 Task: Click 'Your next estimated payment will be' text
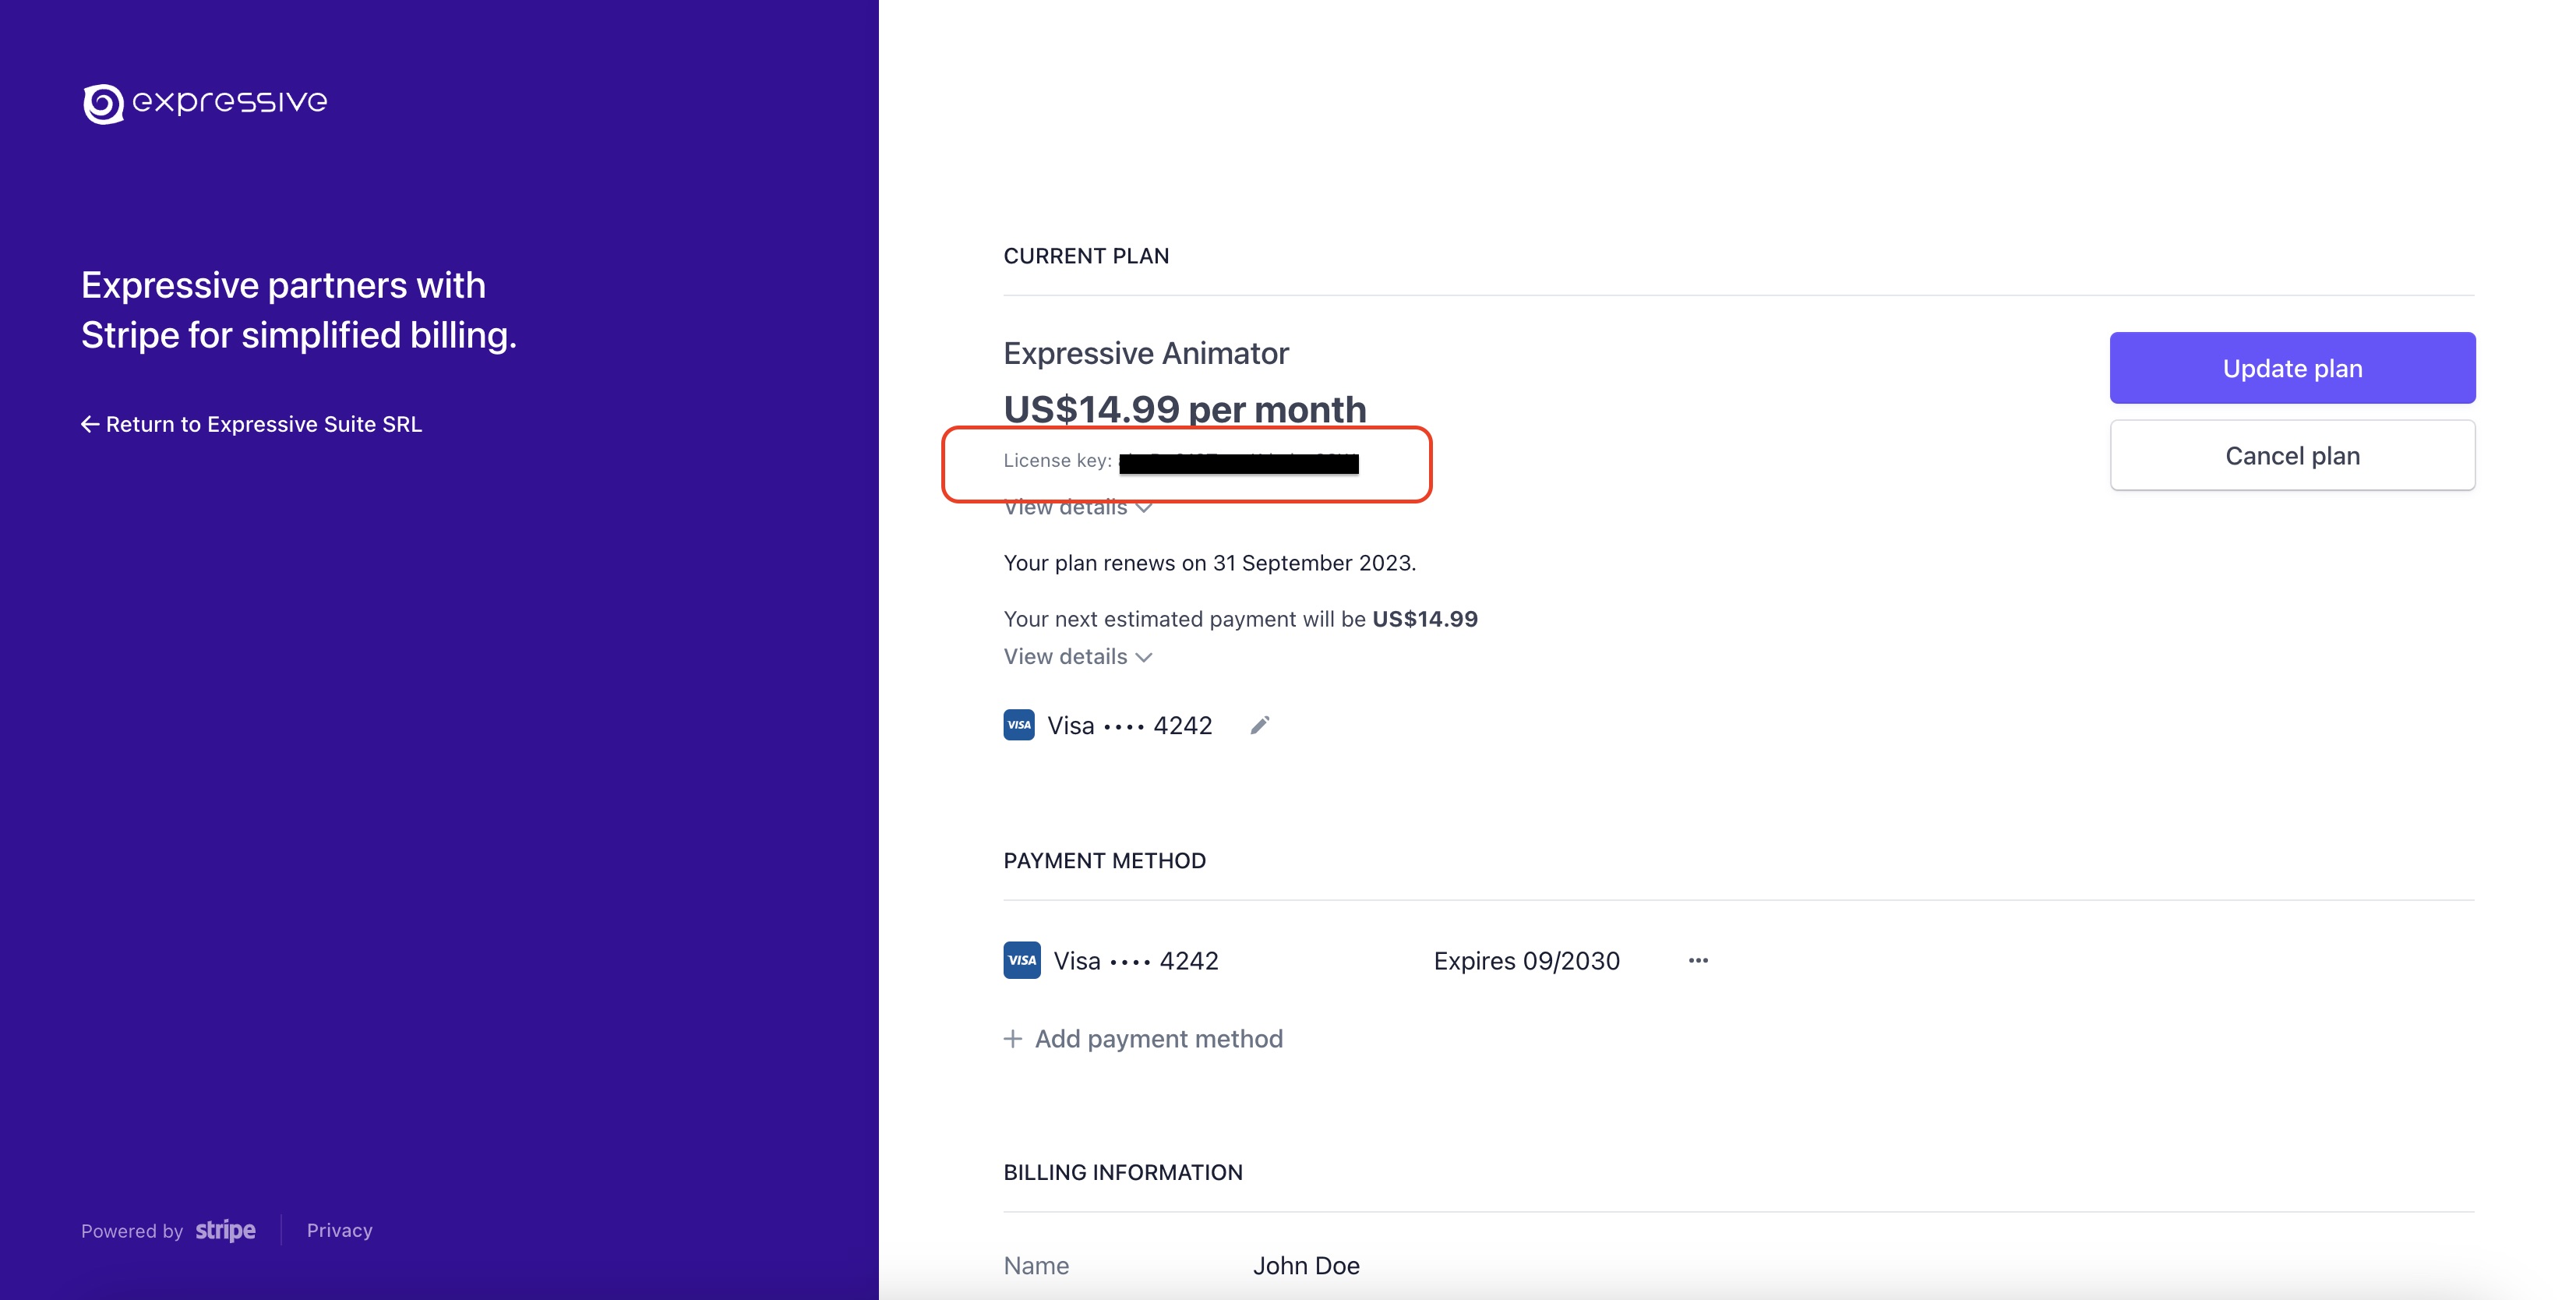[x=1185, y=619]
